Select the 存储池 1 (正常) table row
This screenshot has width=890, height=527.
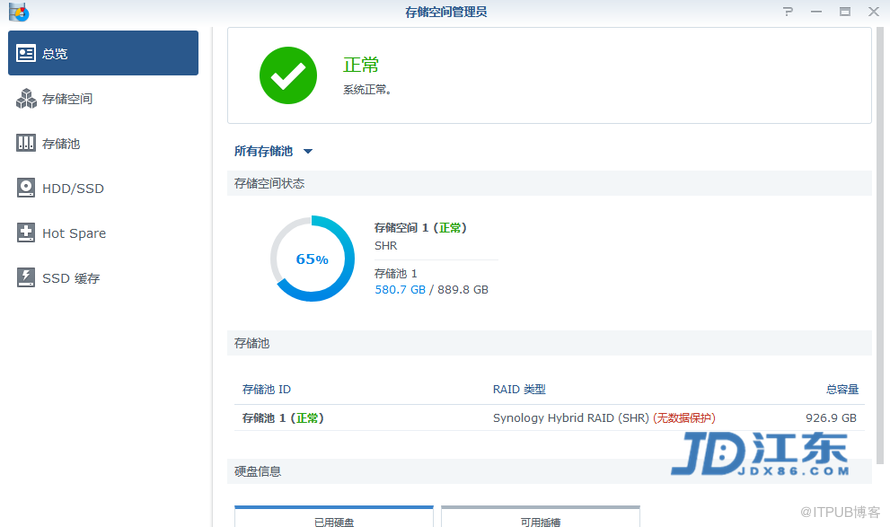tap(548, 418)
